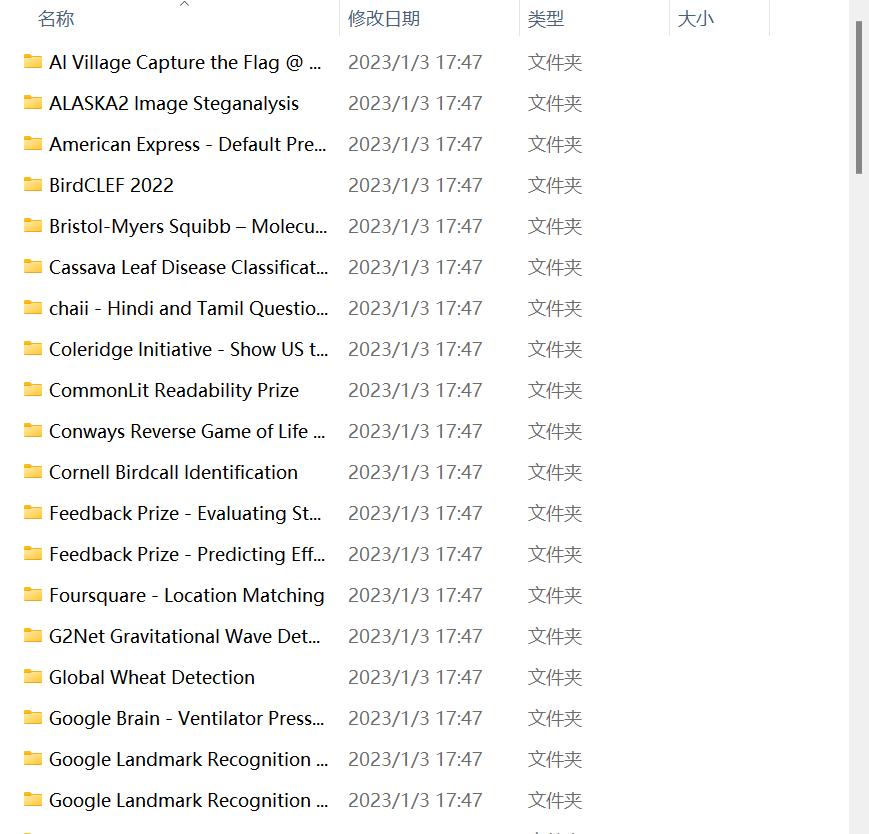Click folder icon of AI Village Capture the Flag
Viewport: 869px width, 834px height.
[33, 61]
